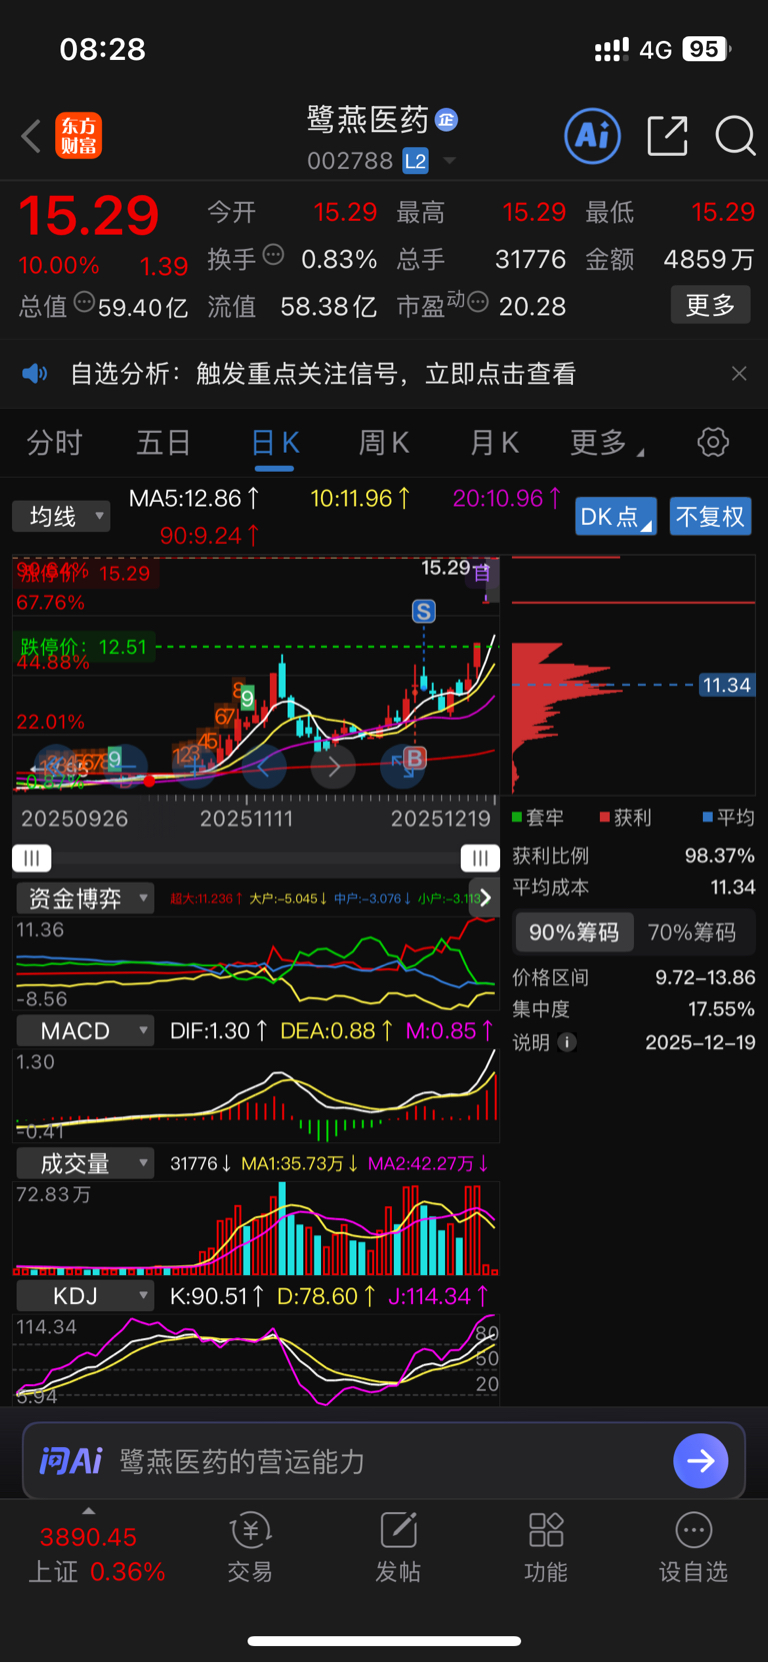Tap the 20251111 date axis label
The height and width of the screenshot is (1663, 768).
point(247,819)
